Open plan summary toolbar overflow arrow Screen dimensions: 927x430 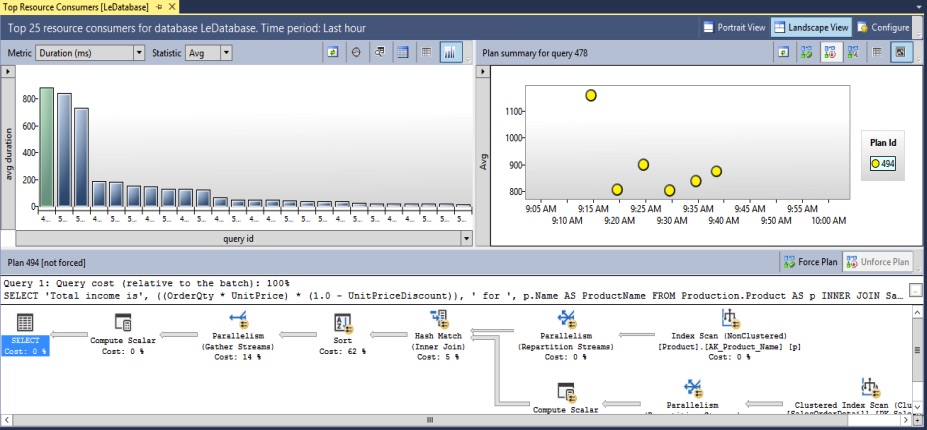918,60
